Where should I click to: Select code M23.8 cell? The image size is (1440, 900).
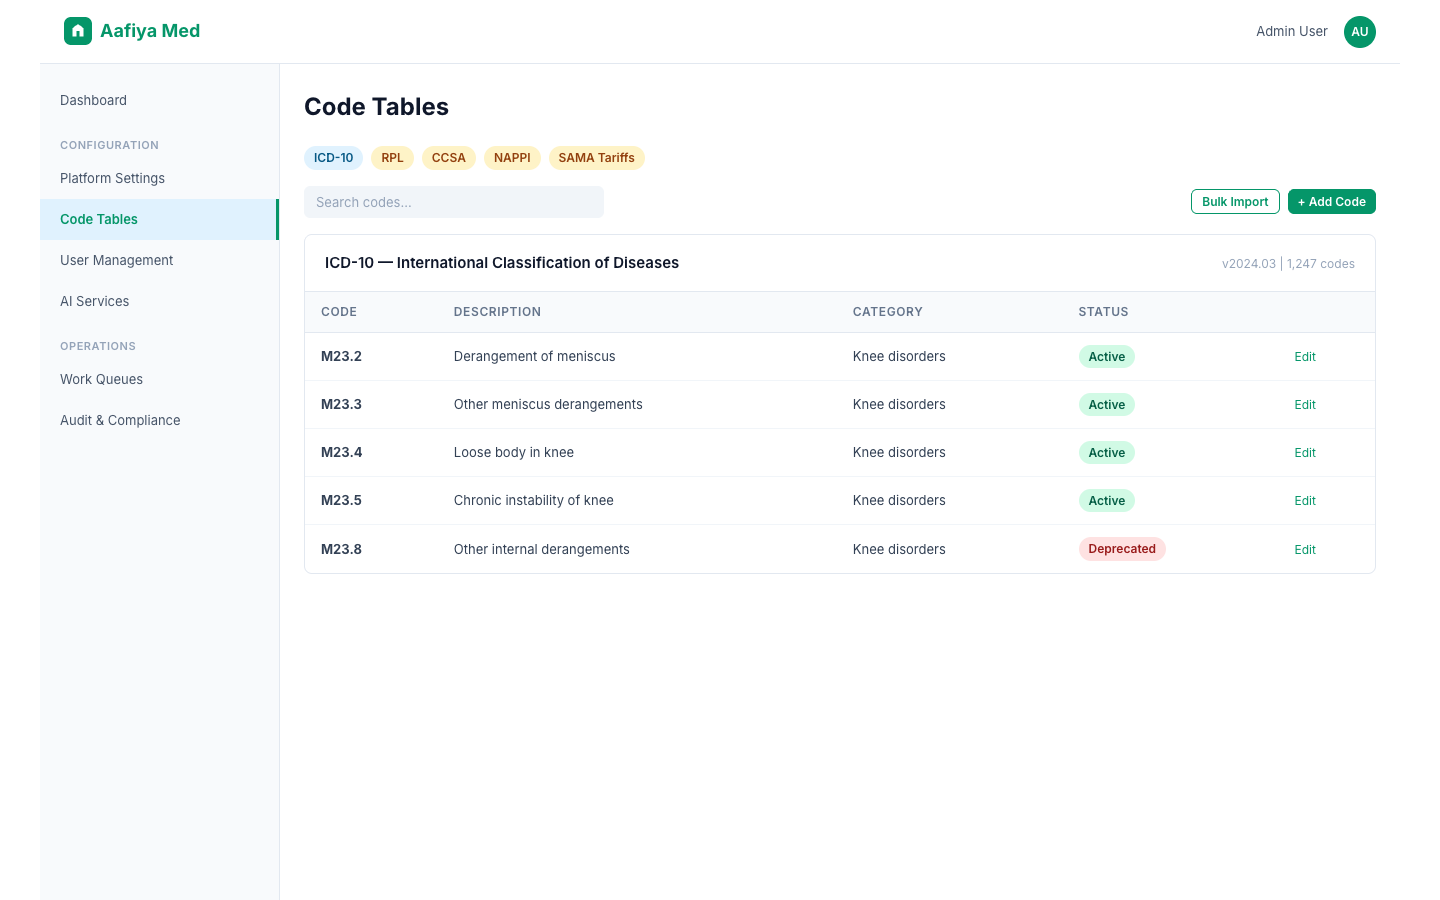pyautogui.click(x=341, y=549)
